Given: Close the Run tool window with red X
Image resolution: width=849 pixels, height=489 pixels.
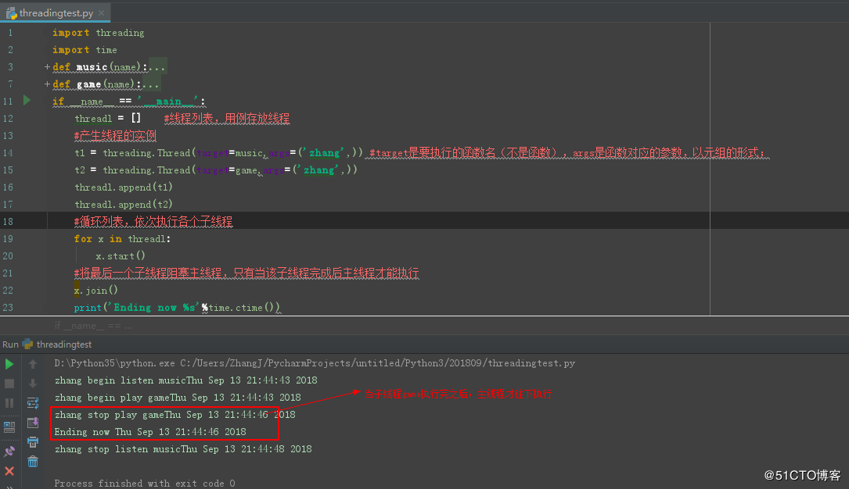Looking at the screenshot, I should point(9,471).
